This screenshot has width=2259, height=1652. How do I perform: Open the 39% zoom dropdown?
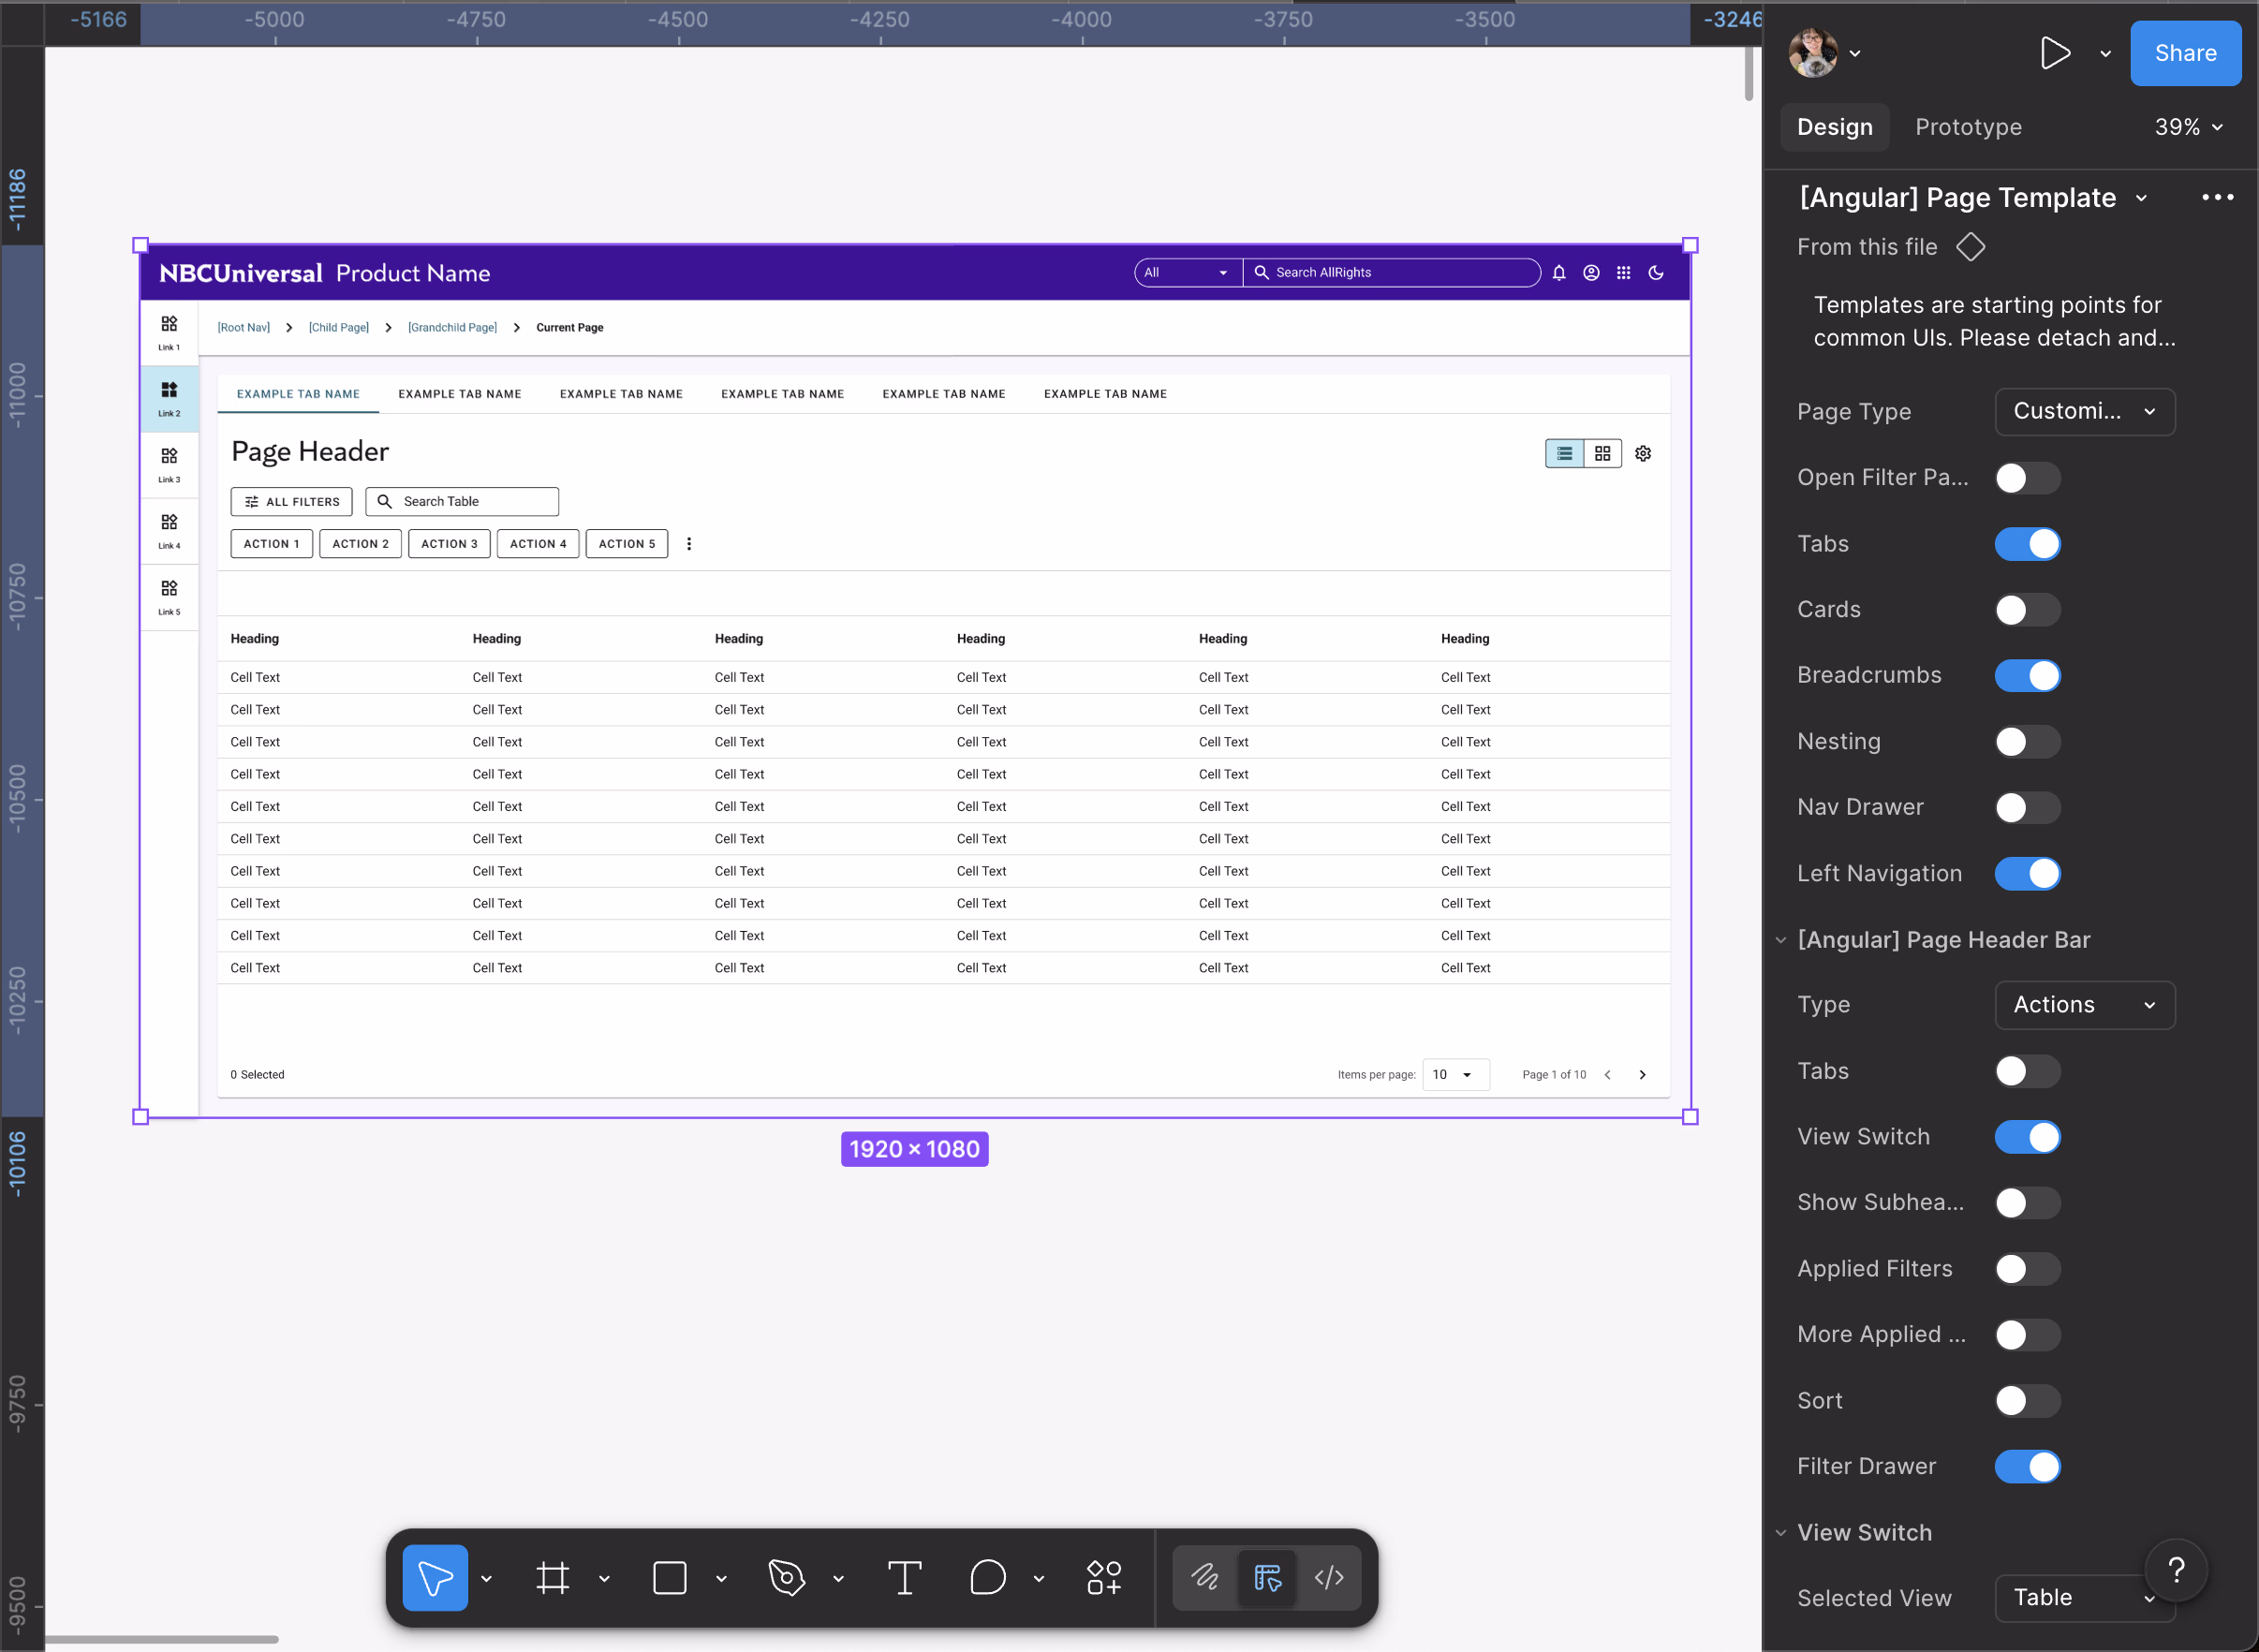click(2188, 127)
